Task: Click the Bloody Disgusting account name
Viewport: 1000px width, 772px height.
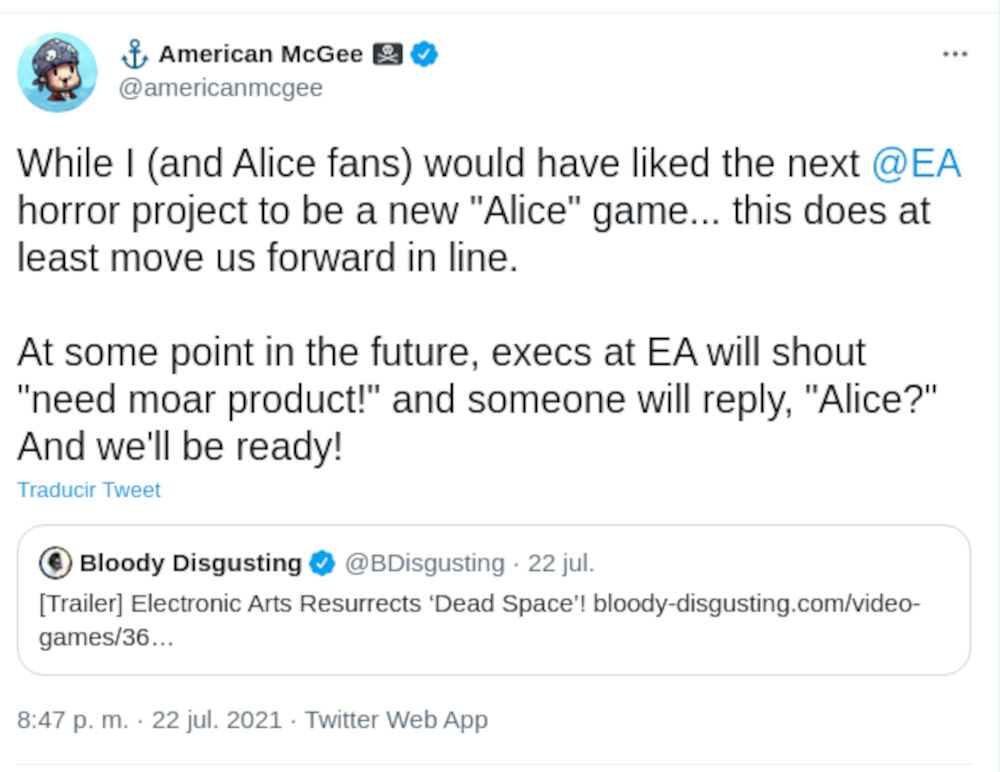Action: coord(190,564)
